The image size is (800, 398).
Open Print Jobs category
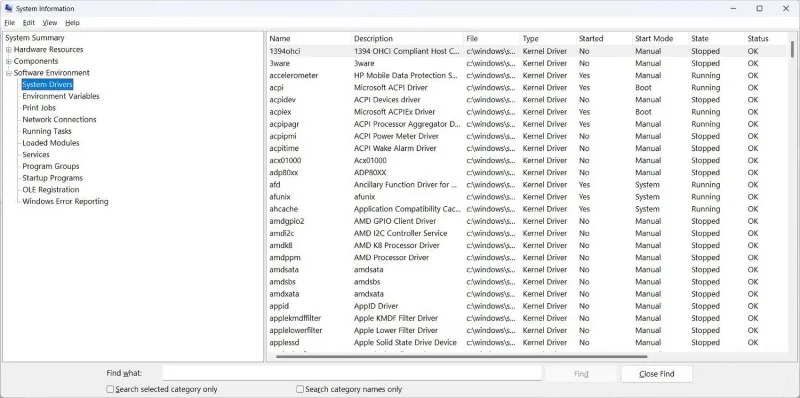pos(39,108)
